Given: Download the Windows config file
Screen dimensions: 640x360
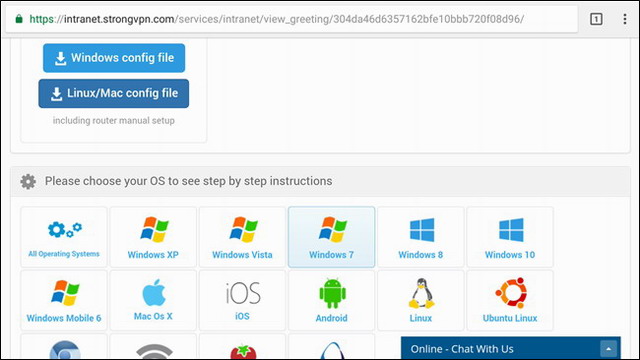Looking at the screenshot, I should (114, 58).
